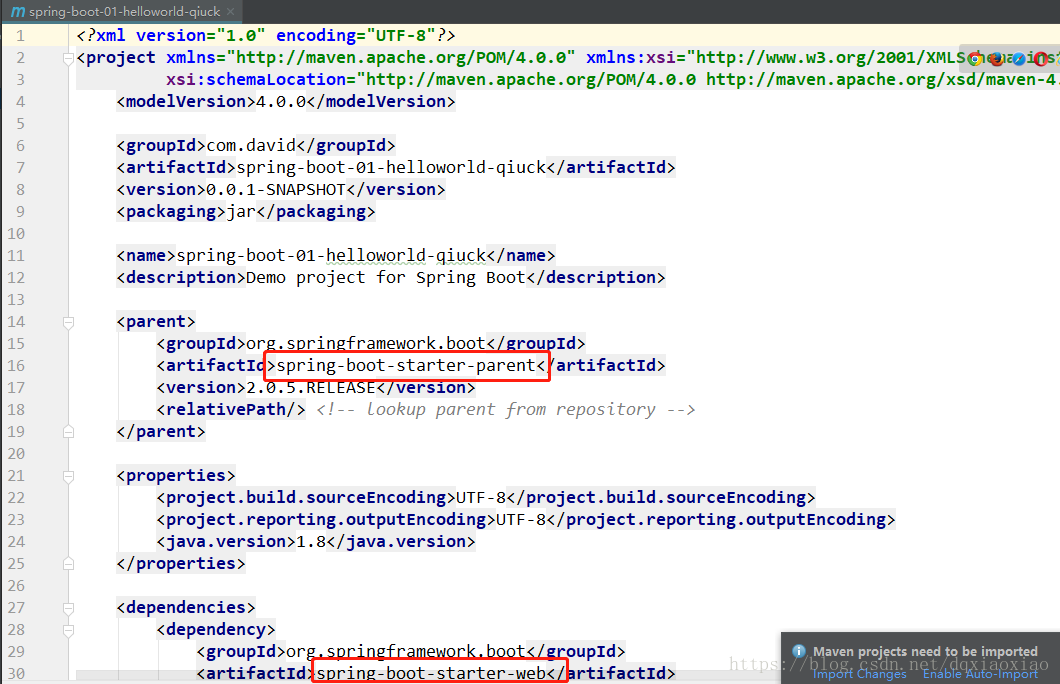Close the spring-boot-01-helloworld-qiuck tab
Image resolution: width=1060 pixels, height=684 pixels.
231,13
